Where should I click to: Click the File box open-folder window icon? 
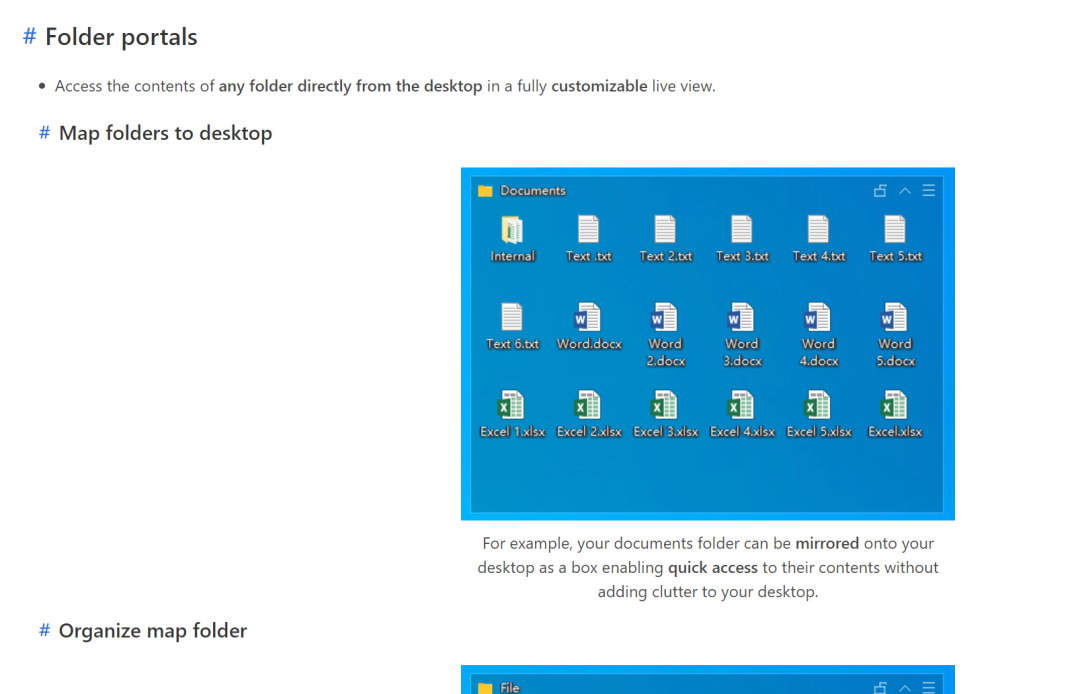(x=880, y=688)
